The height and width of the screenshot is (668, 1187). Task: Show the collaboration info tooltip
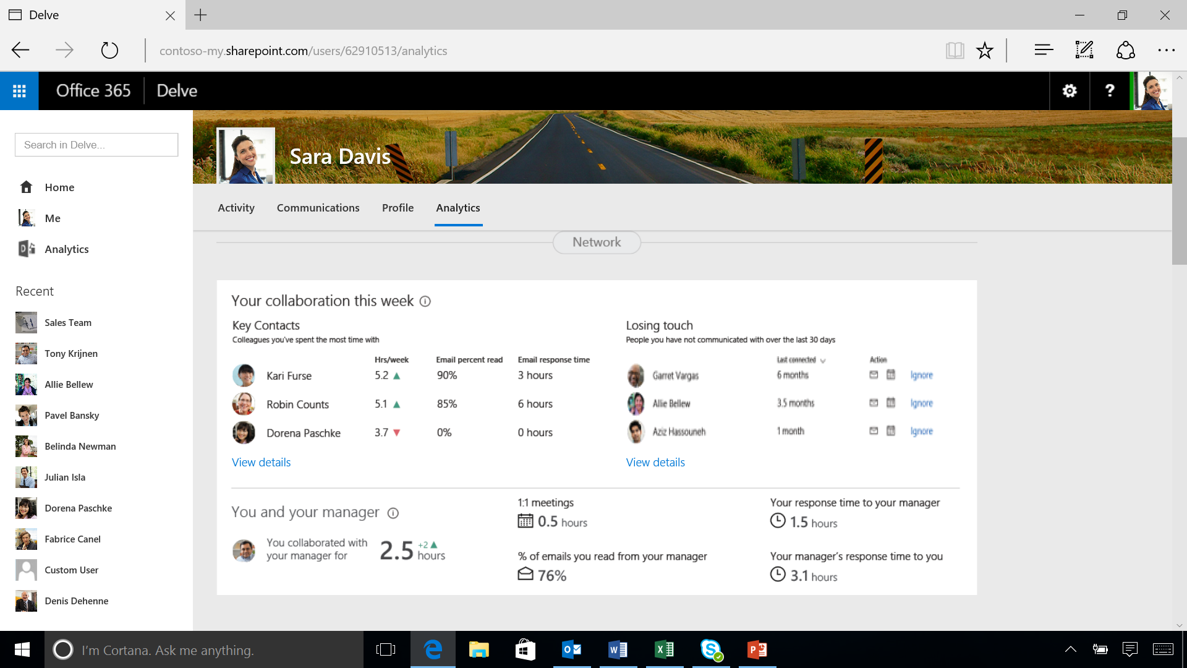[425, 301]
